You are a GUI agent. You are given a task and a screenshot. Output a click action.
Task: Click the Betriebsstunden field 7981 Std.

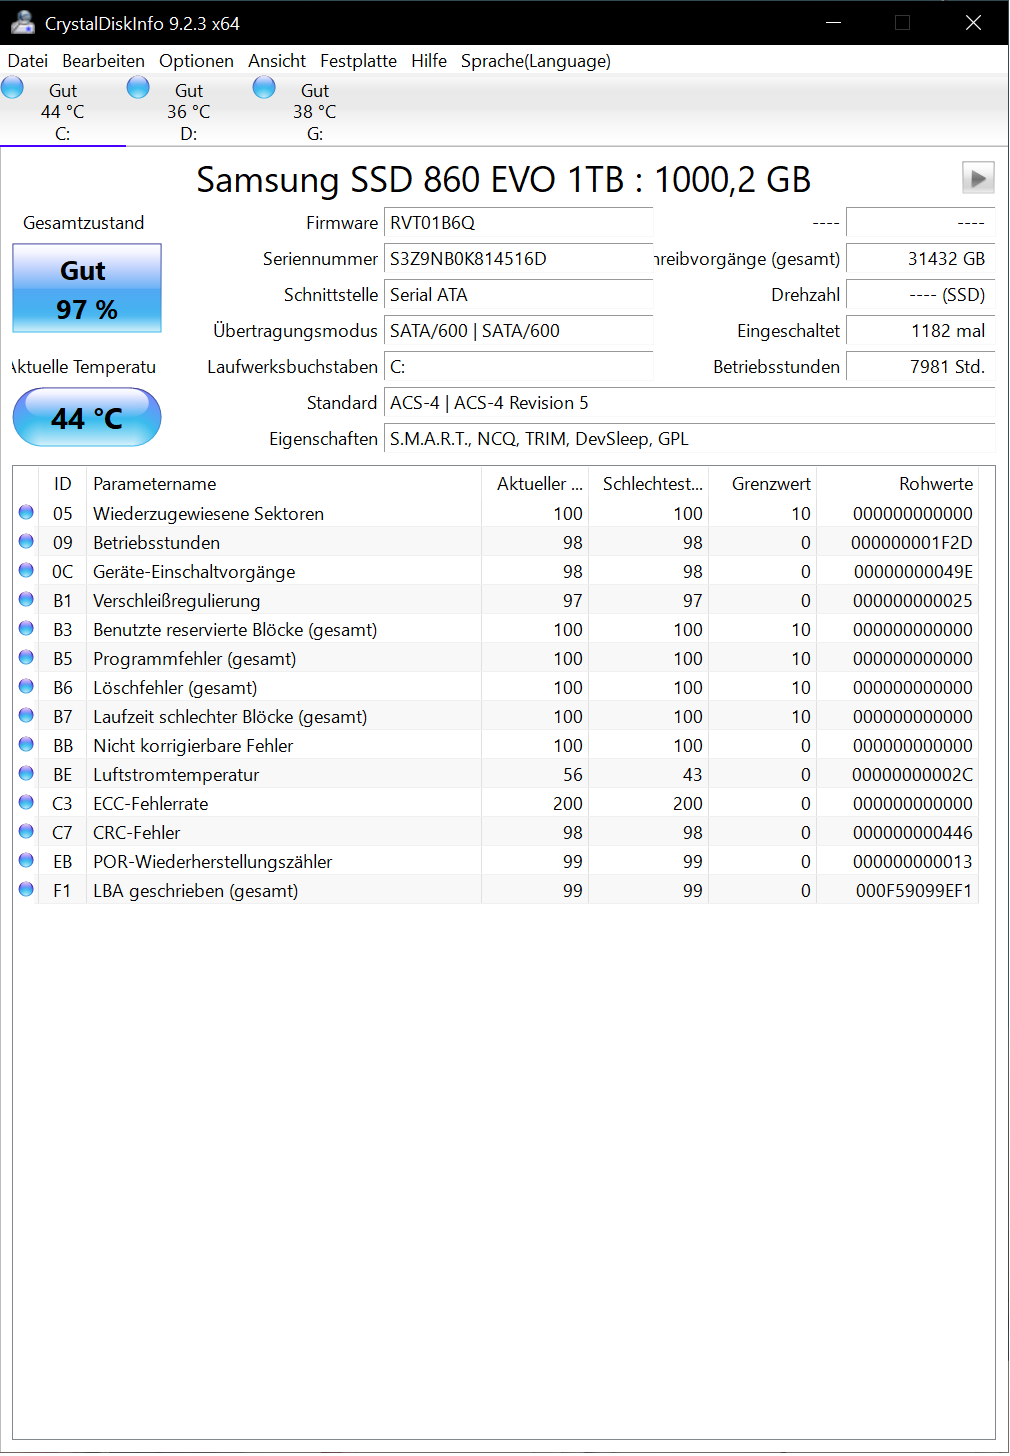(x=921, y=366)
